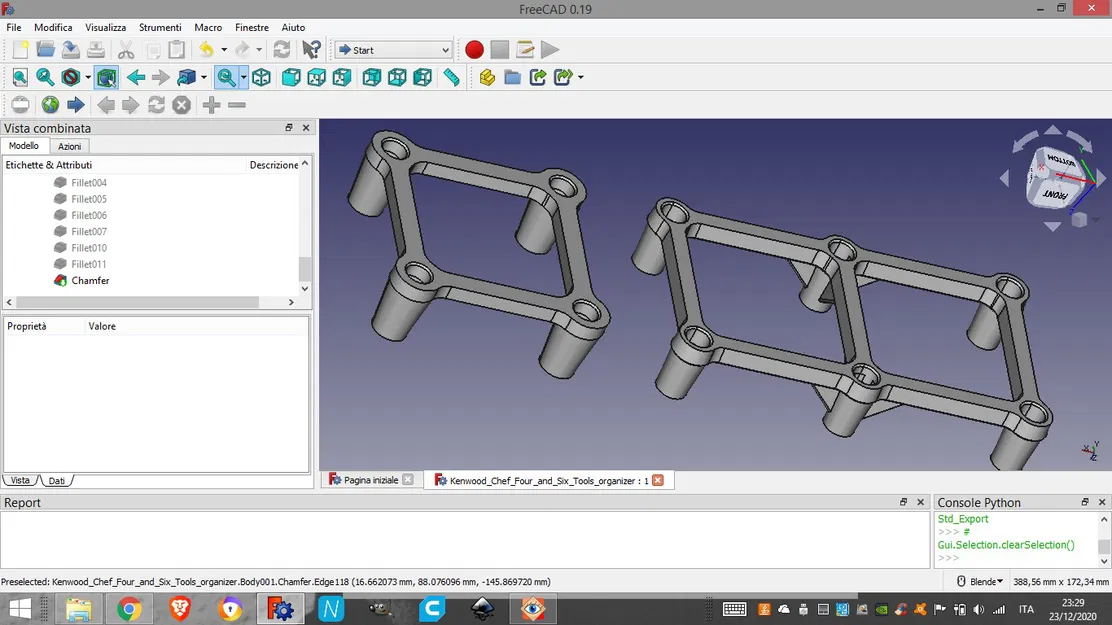This screenshot has width=1112, height=625.
Task: Select the measure distance ruler tool
Action: click(452, 77)
